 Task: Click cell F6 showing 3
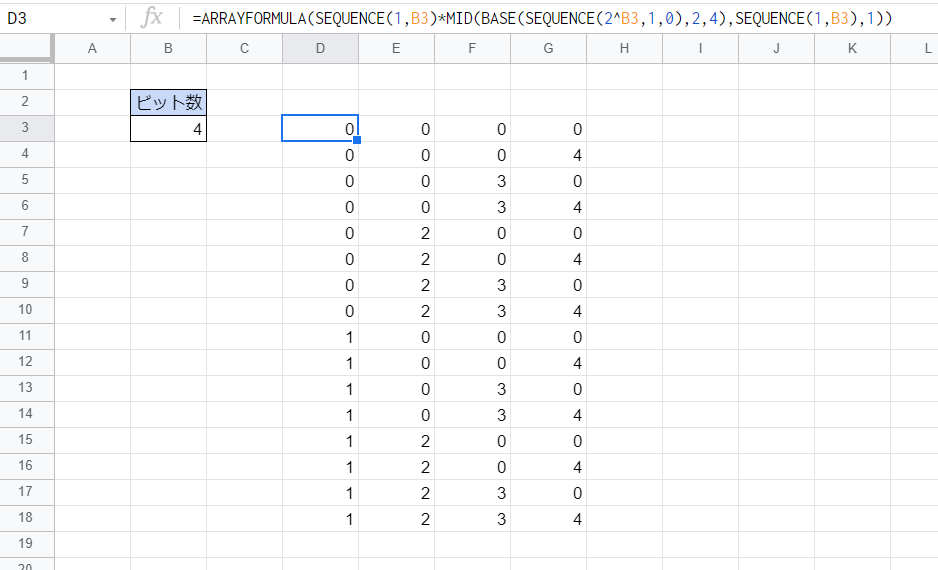(x=472, y=207)
